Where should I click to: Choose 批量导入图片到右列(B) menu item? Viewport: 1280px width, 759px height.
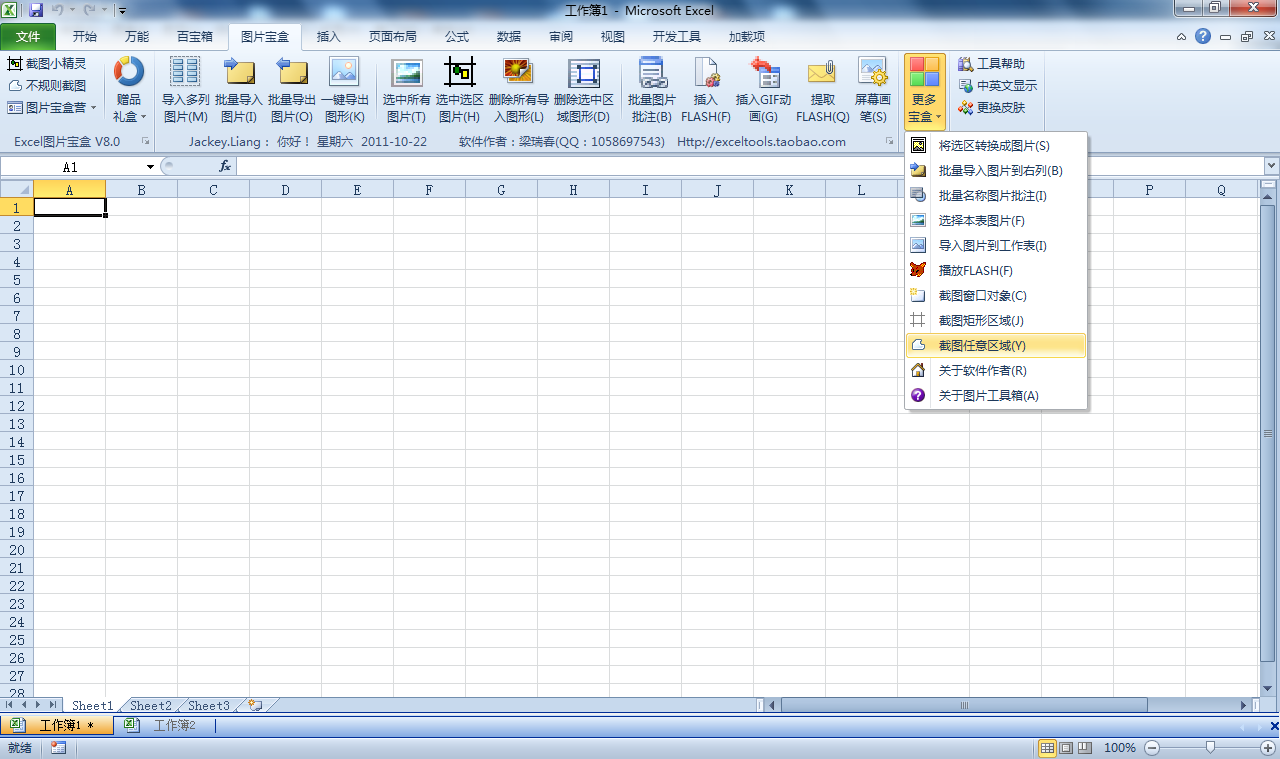click(x=995, y=171)
